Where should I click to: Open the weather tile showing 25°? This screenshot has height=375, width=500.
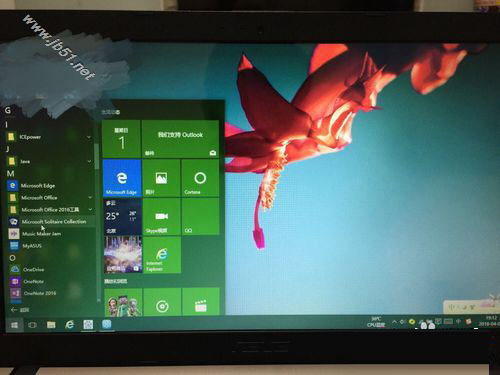tap(122, 216)
